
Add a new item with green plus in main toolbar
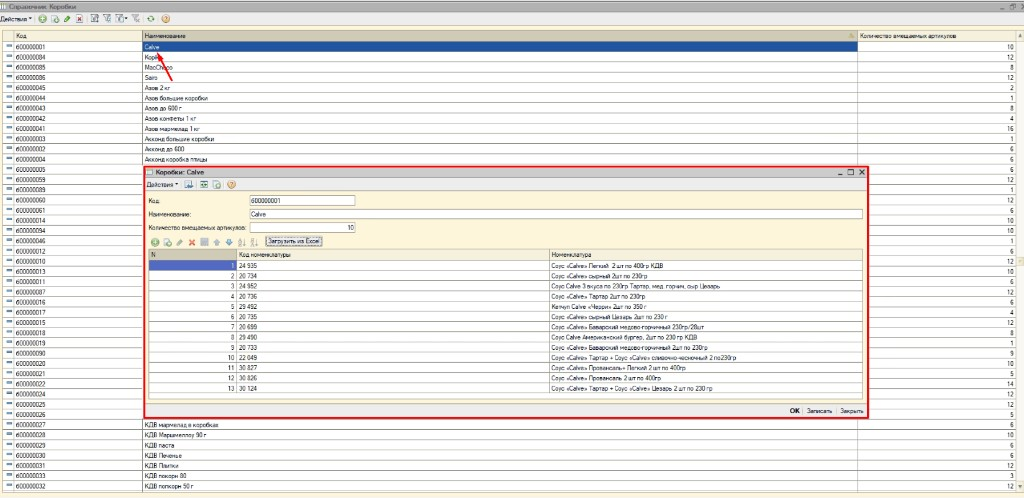point(42,19)
